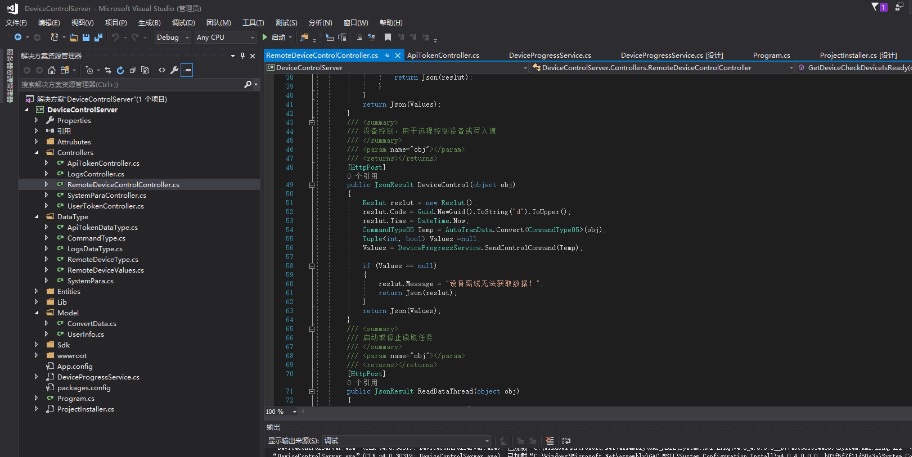The width and height of the screenshot is (912, 457).
Task: Click the Refresh icon in Solution Explorer
Action: 120,70
